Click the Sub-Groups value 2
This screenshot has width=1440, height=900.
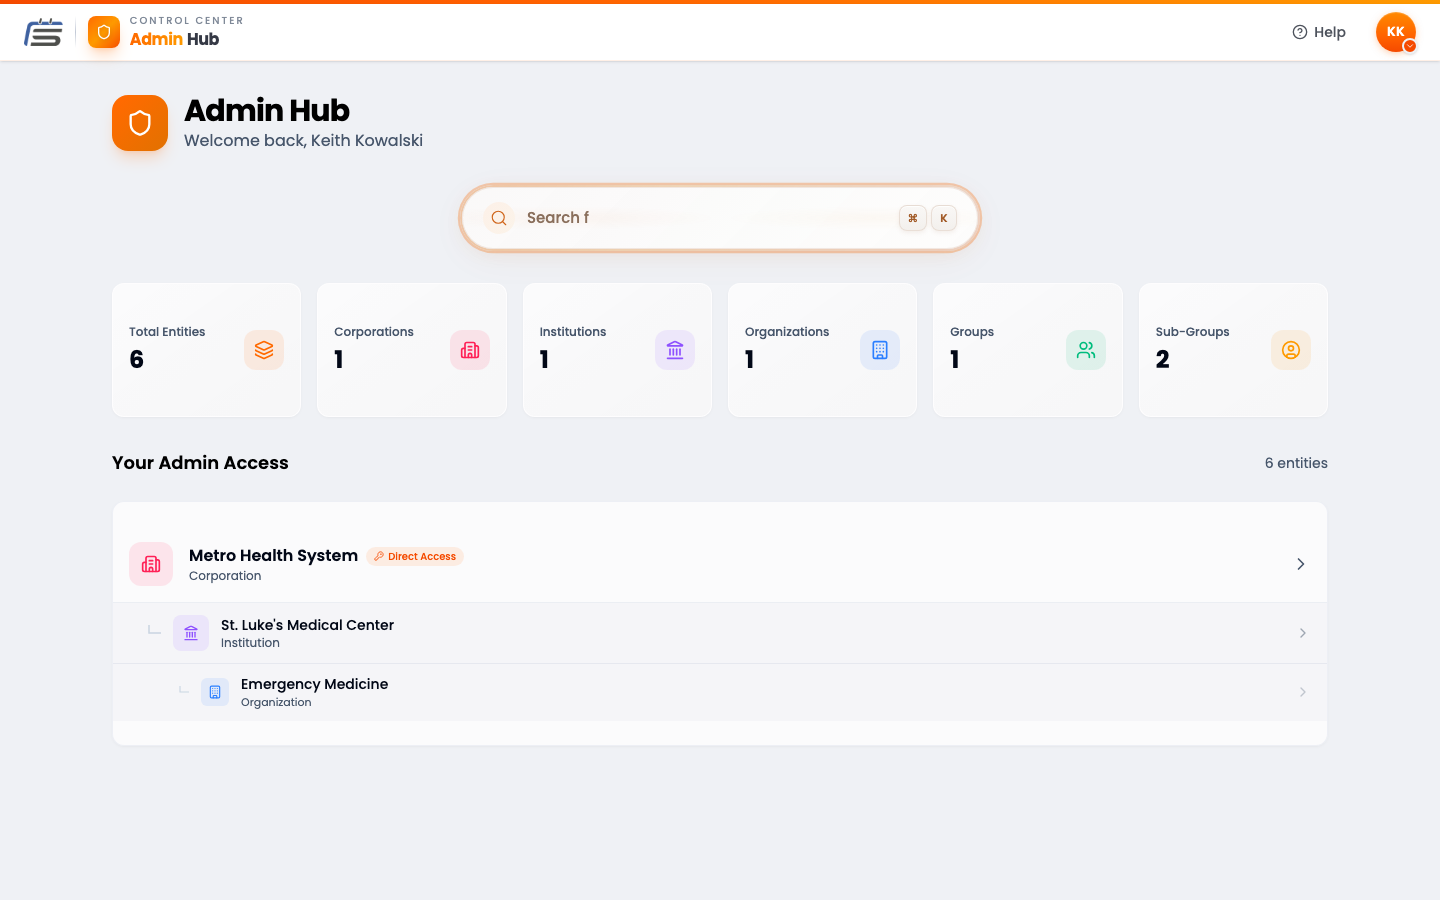(1163, 359)
